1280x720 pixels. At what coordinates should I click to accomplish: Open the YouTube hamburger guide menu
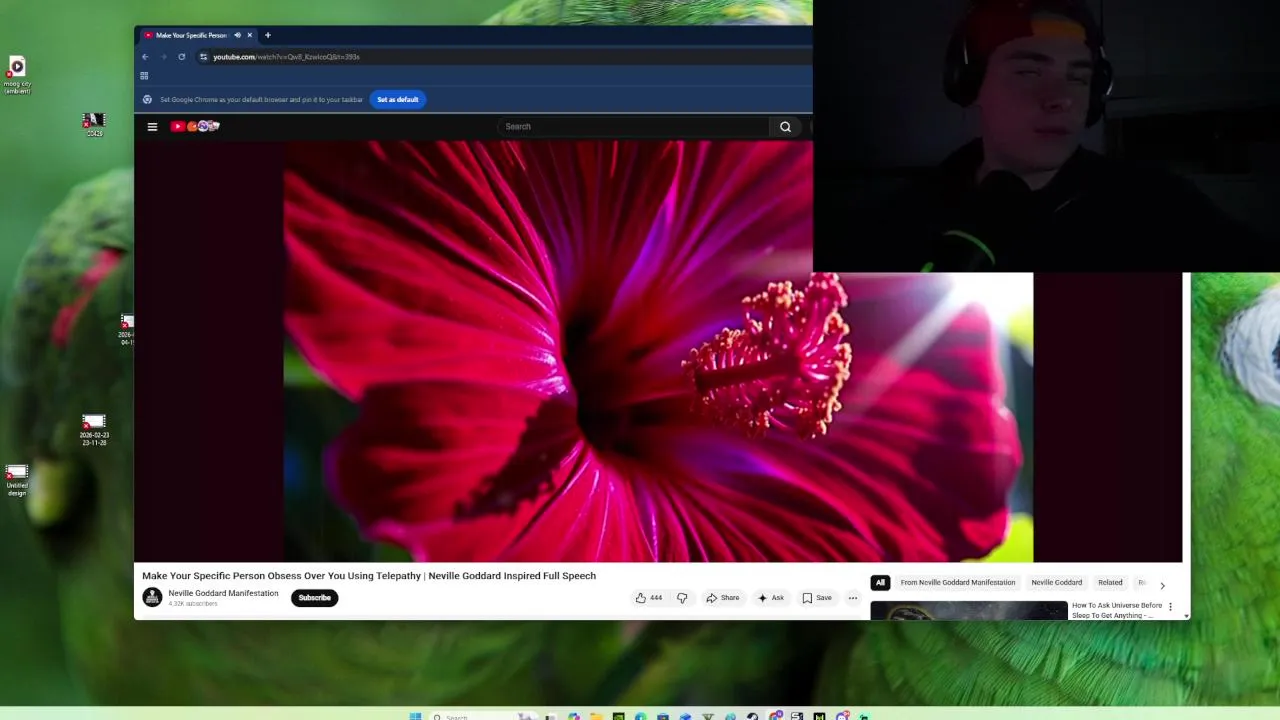[x=152, y=126]
